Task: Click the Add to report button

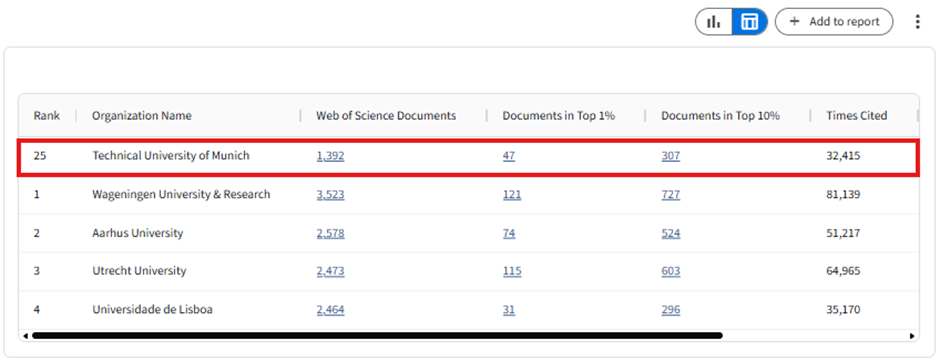Action: click(834, 22)
